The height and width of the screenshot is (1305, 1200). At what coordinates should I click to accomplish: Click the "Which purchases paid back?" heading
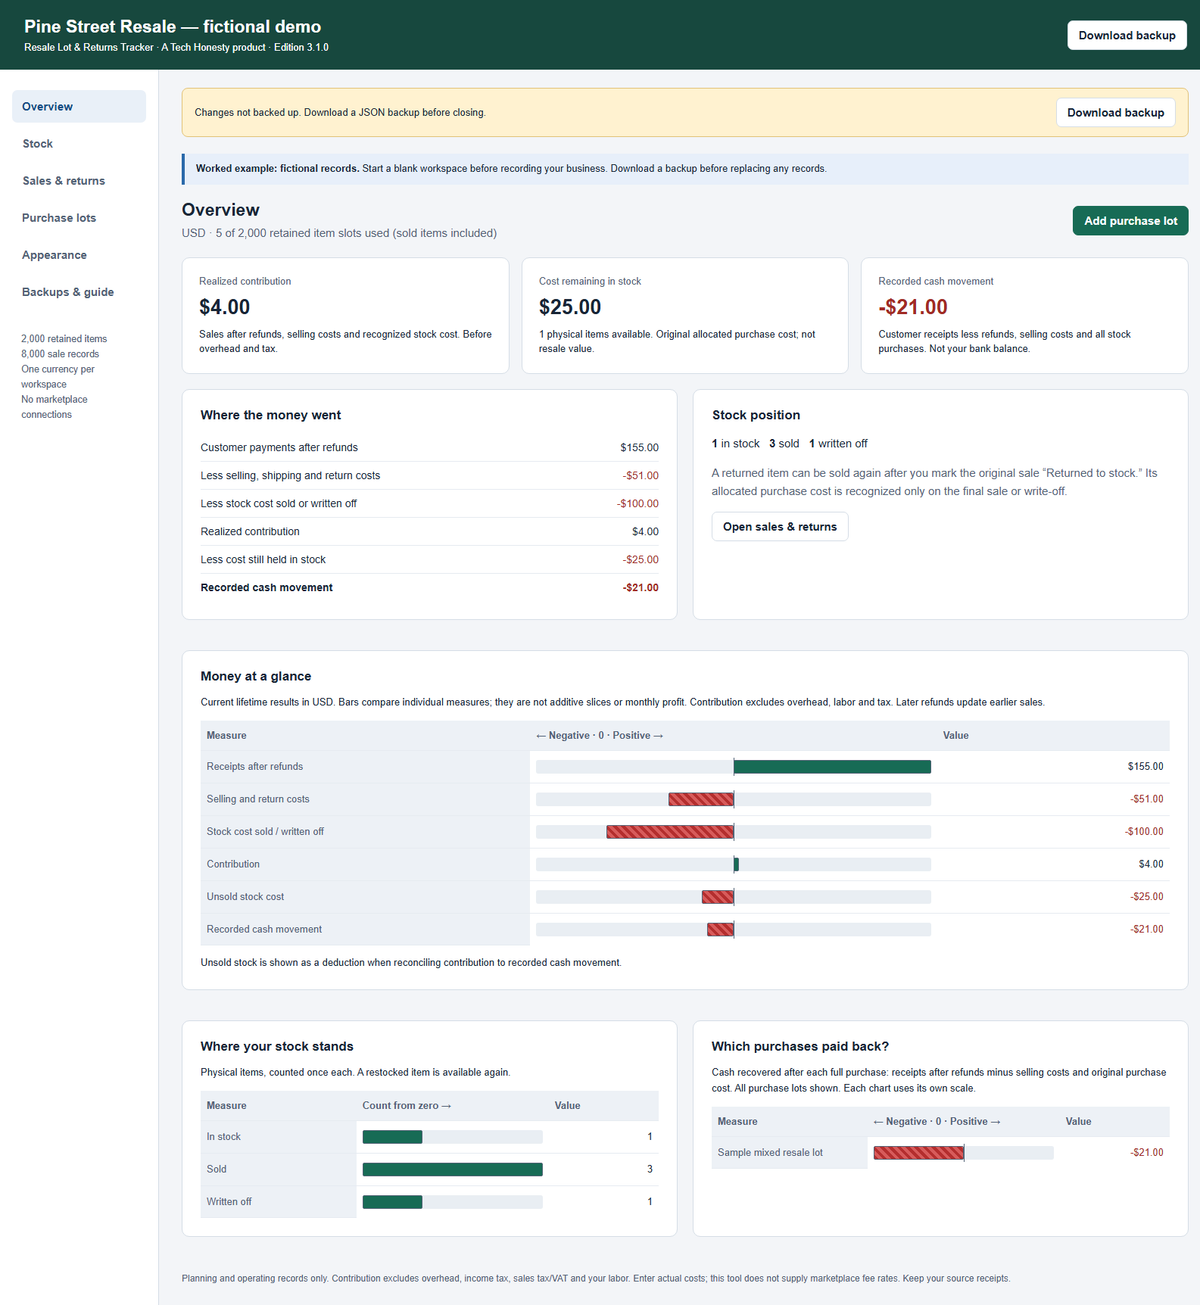pyautogui.click(x=800, y=1046)
